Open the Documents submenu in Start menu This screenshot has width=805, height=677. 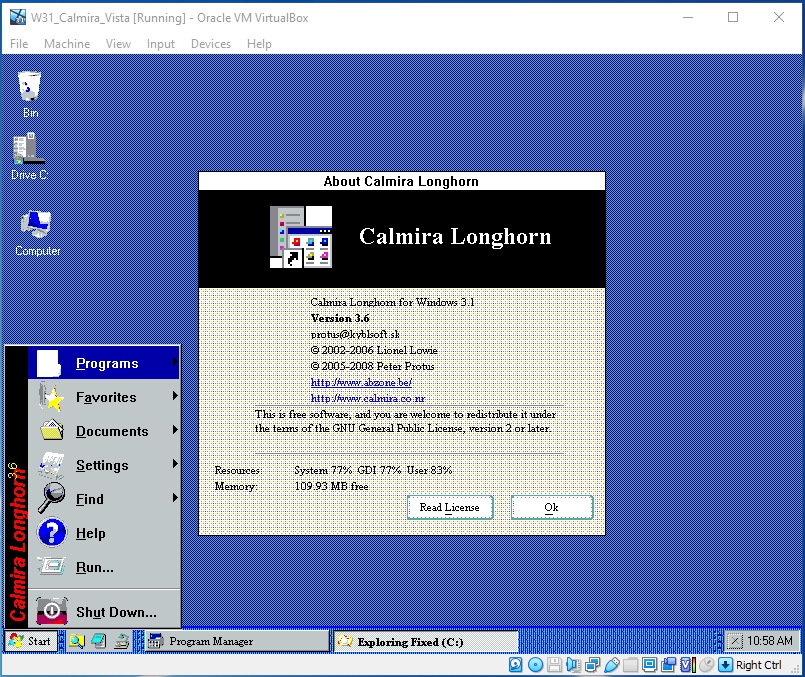tap(104, 431)
